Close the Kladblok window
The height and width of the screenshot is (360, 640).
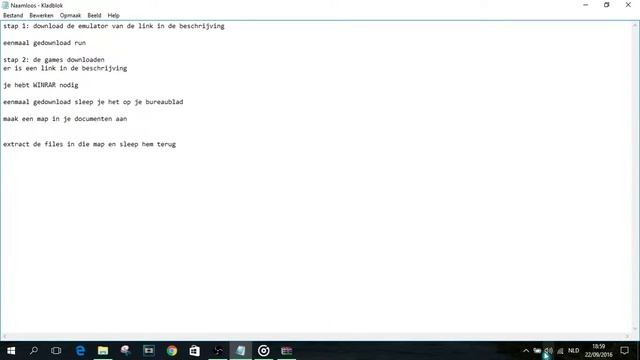628,5
